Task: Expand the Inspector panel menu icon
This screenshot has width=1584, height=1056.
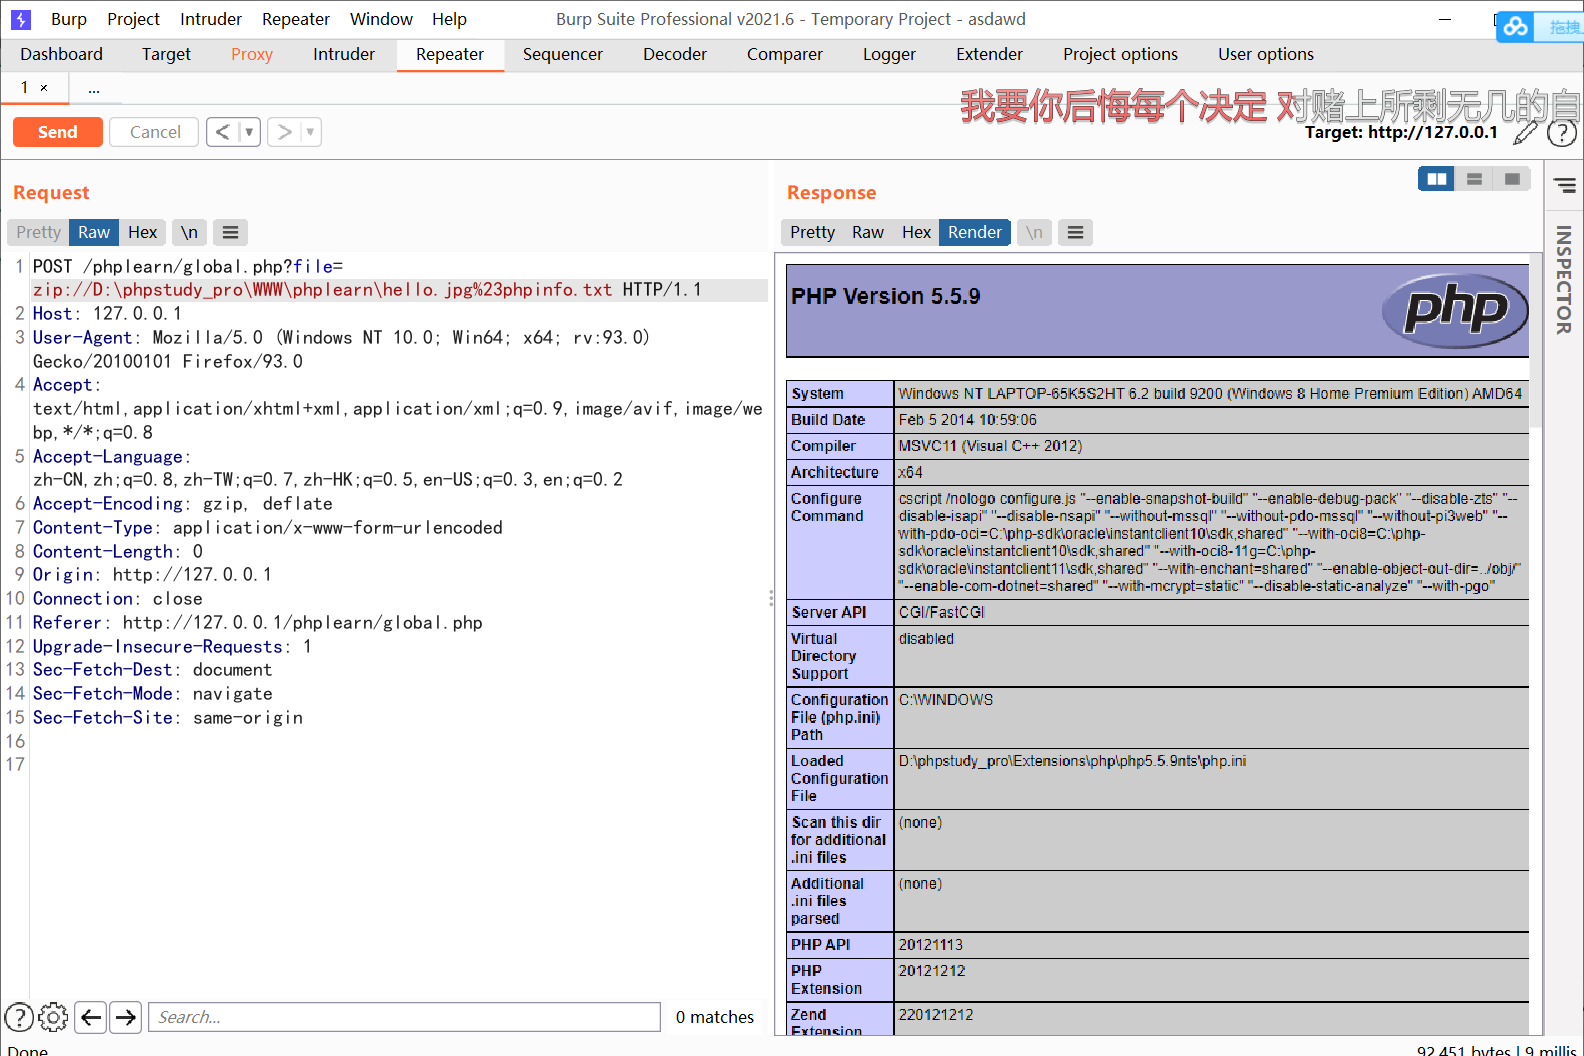Action: pos(1565,185)
